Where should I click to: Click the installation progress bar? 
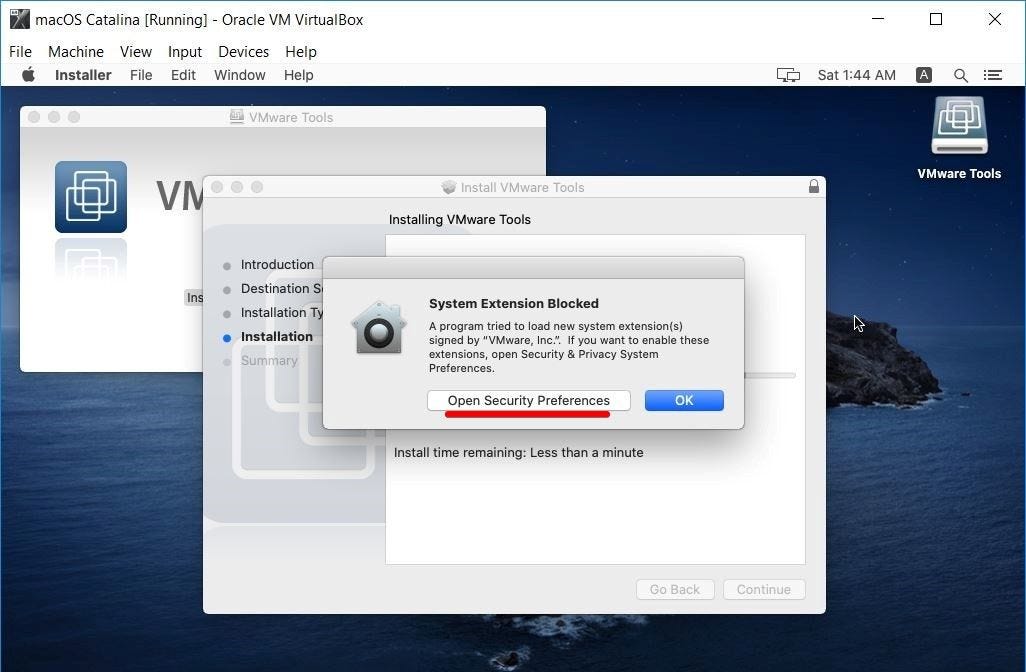coord(770,376)
